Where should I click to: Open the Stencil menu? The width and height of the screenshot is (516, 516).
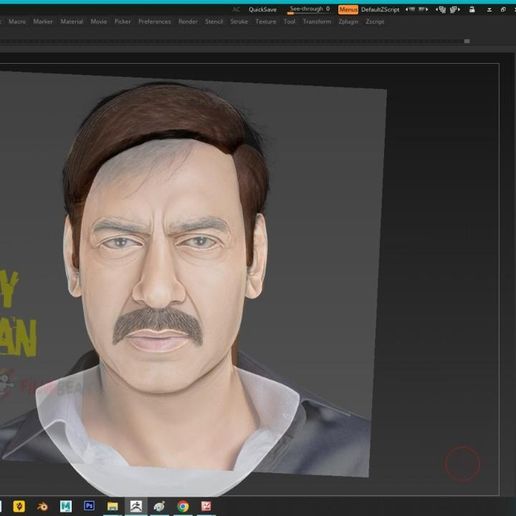point(214,22)
